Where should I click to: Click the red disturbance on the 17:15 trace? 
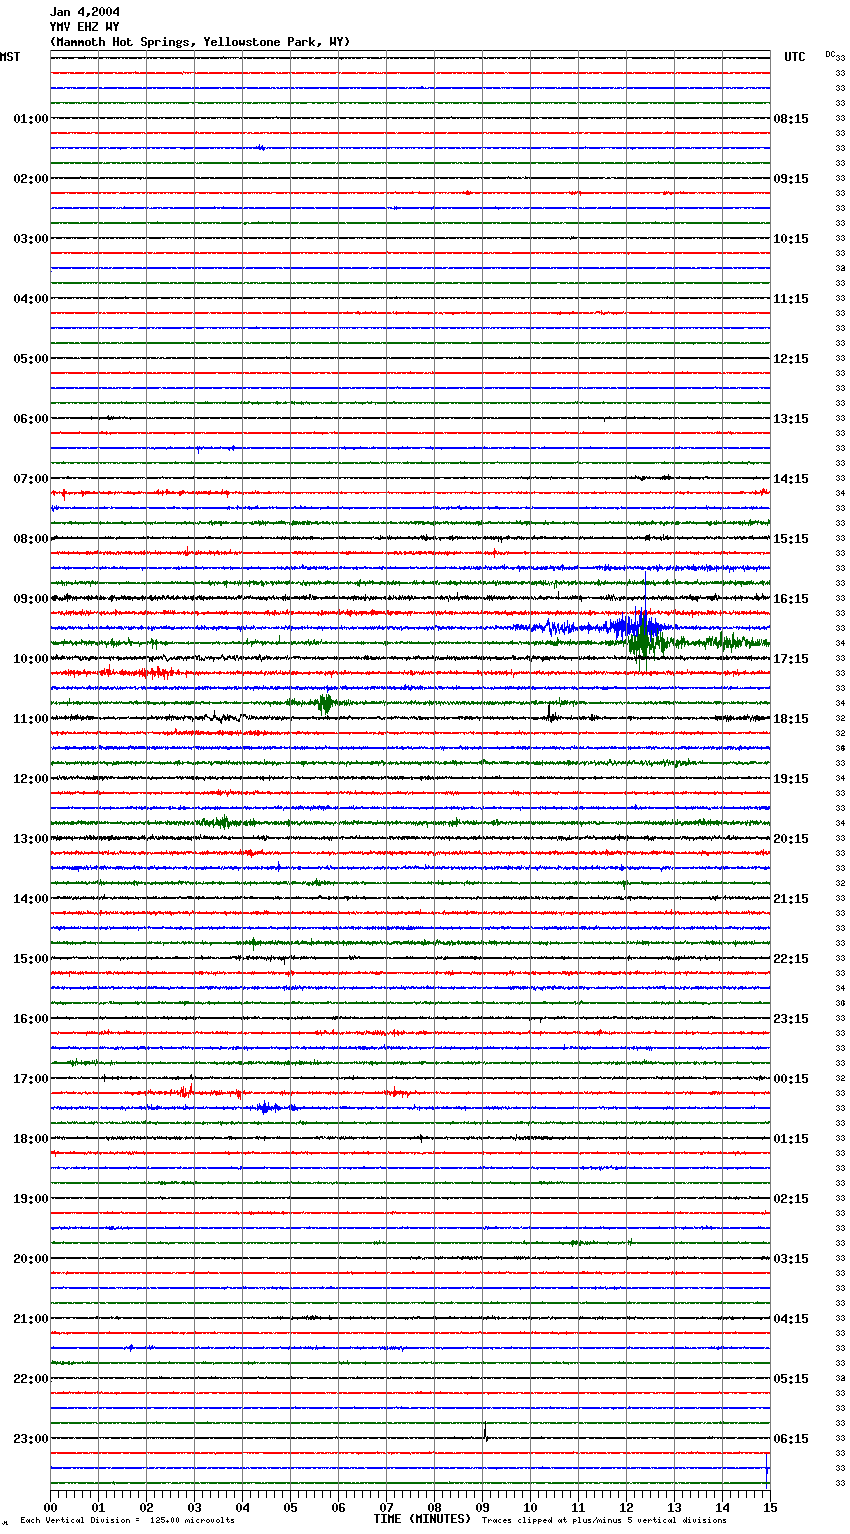coord(185,1091)
